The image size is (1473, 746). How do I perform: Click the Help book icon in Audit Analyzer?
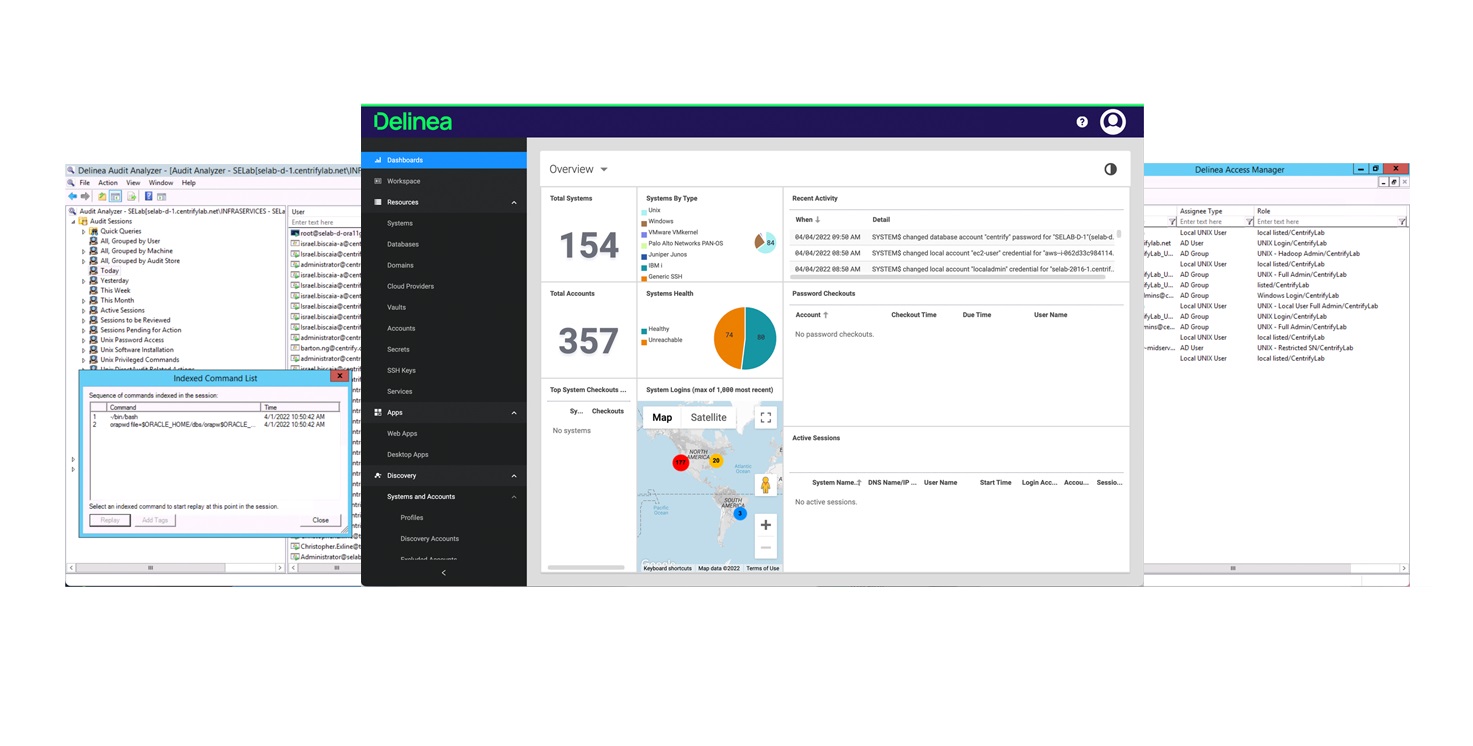point(149,196)
